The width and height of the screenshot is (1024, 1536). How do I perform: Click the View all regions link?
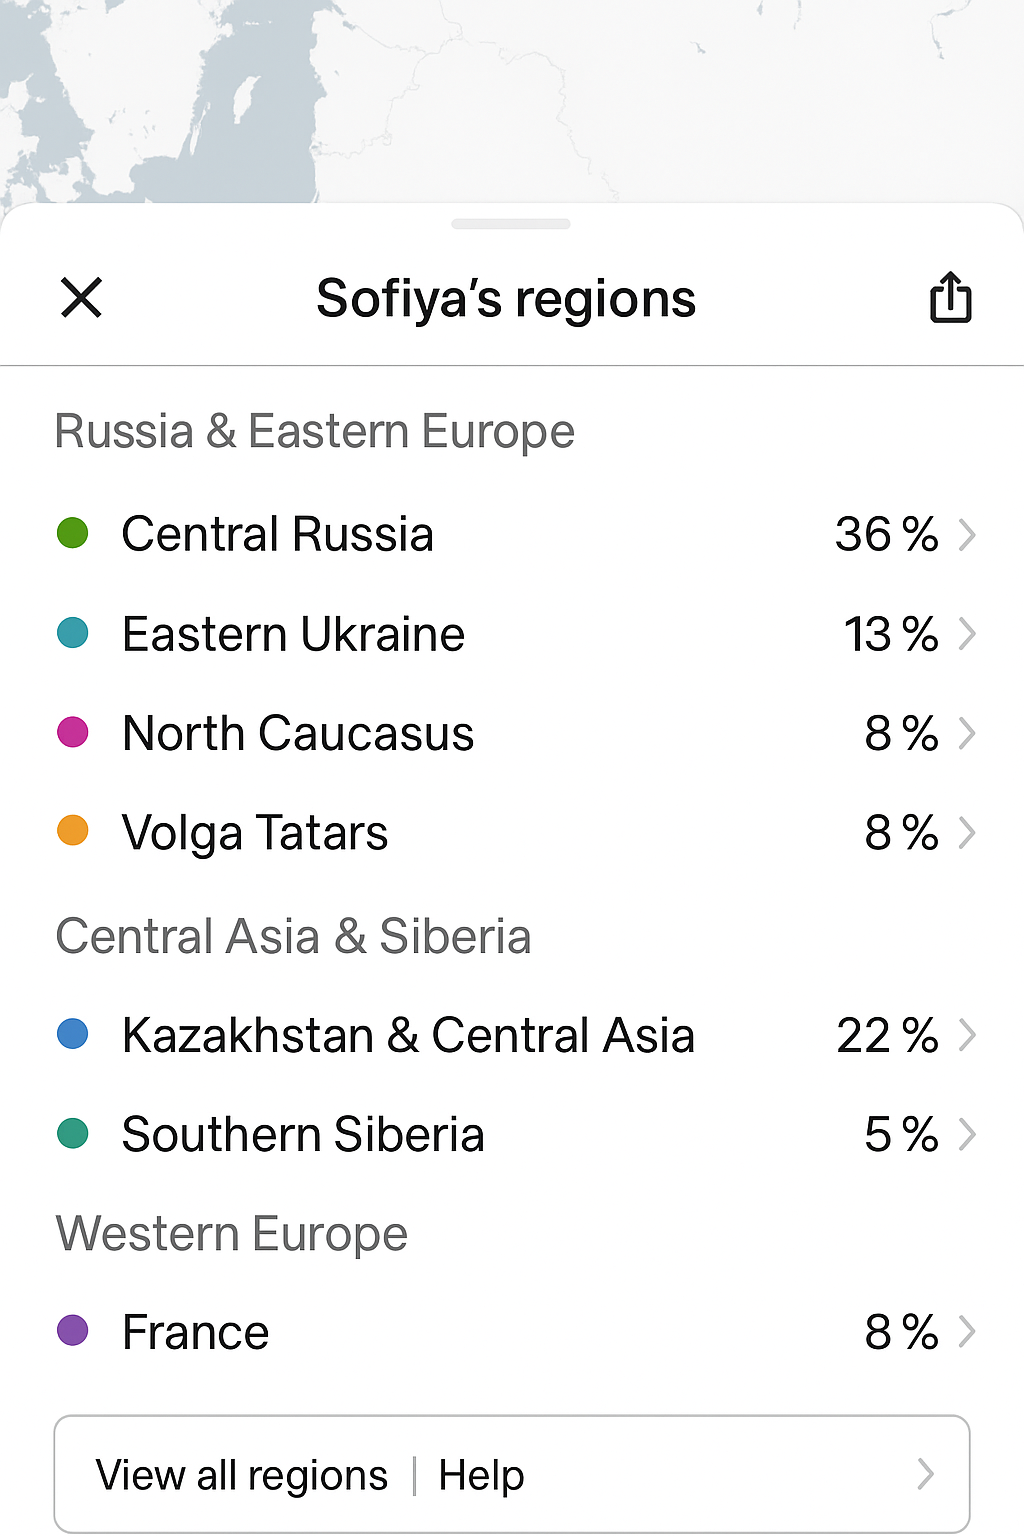click(x=242, y=1475)
